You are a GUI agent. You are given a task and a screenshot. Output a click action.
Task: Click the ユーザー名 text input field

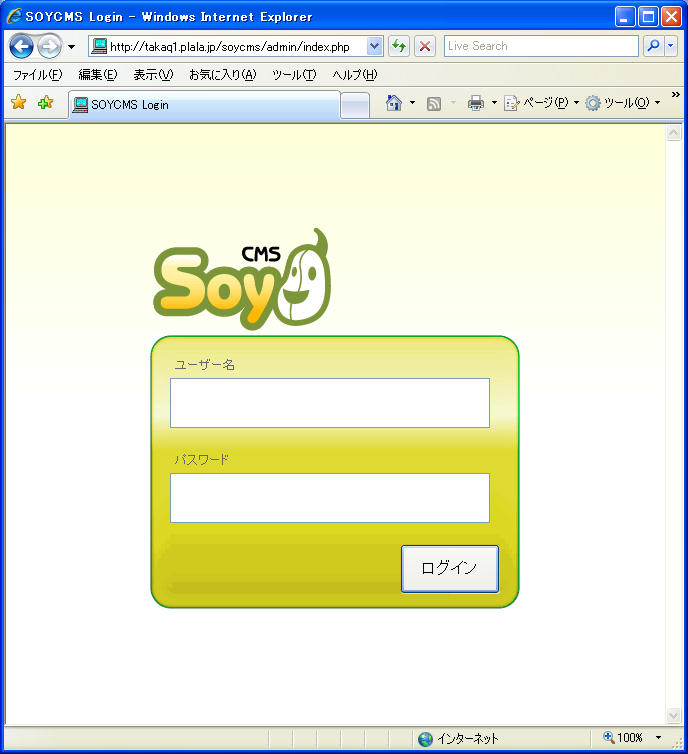coord(330,403)
